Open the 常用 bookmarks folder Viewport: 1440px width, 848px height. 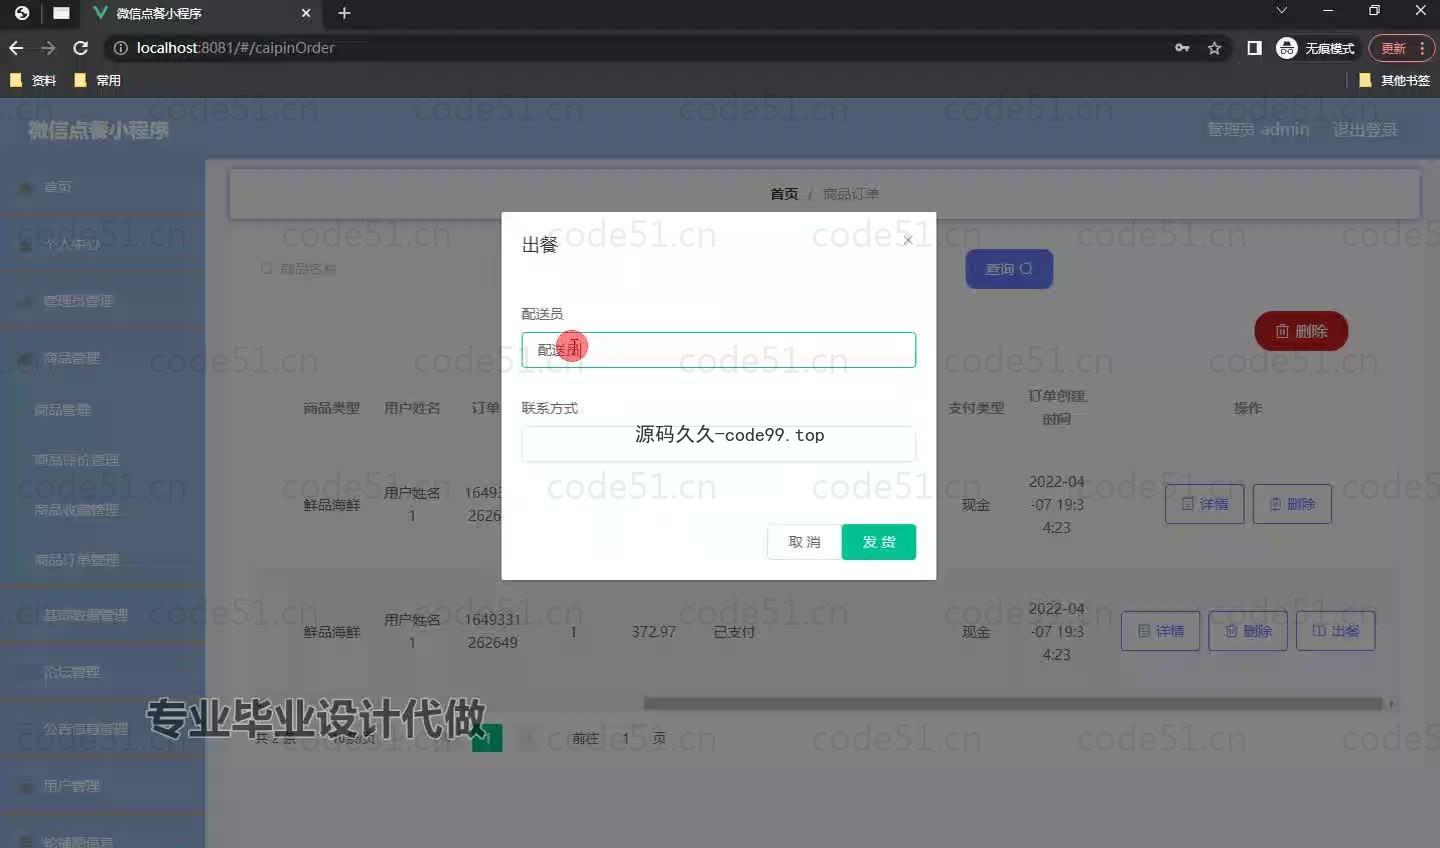click(x=97, y=80)
